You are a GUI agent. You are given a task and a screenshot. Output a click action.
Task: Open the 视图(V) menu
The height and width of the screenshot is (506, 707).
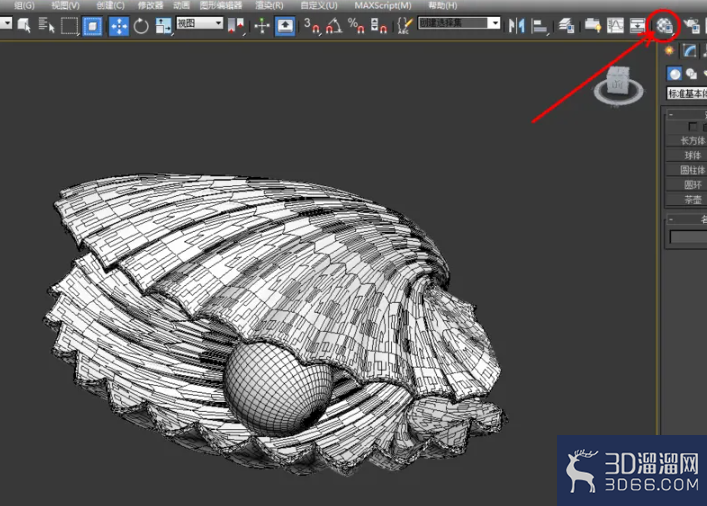65,5
